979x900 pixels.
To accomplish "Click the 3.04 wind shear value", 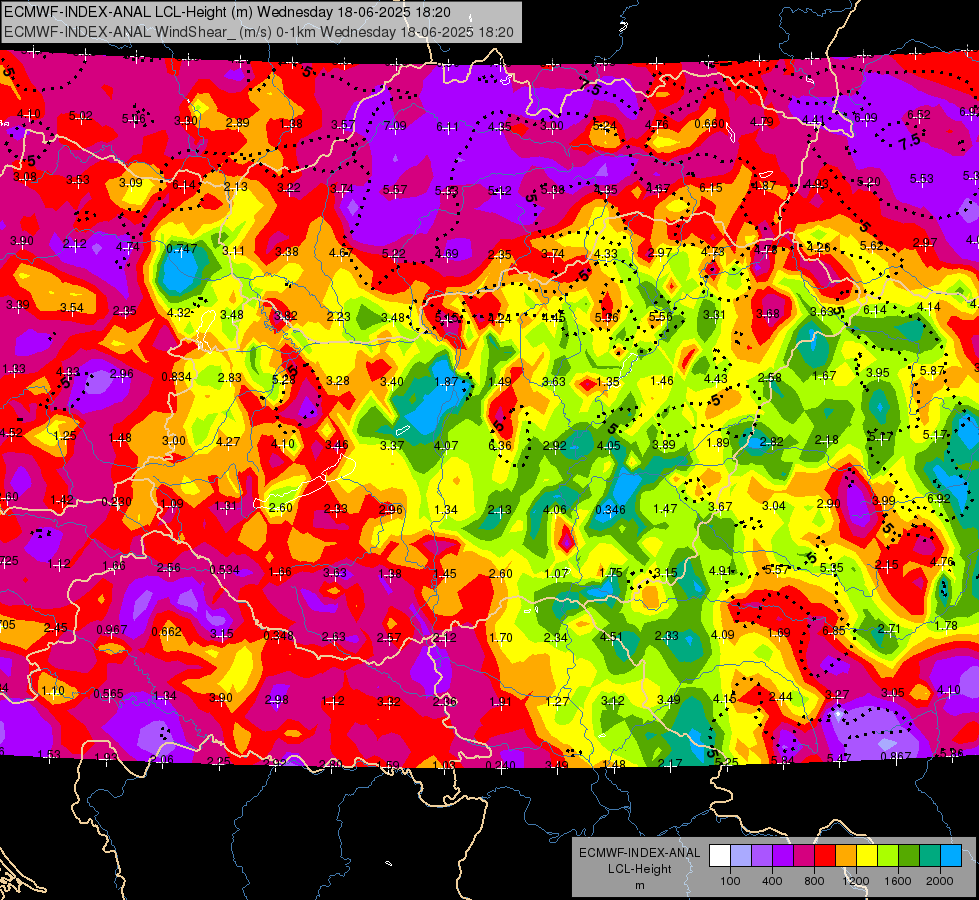I will (x=774, y=505).
